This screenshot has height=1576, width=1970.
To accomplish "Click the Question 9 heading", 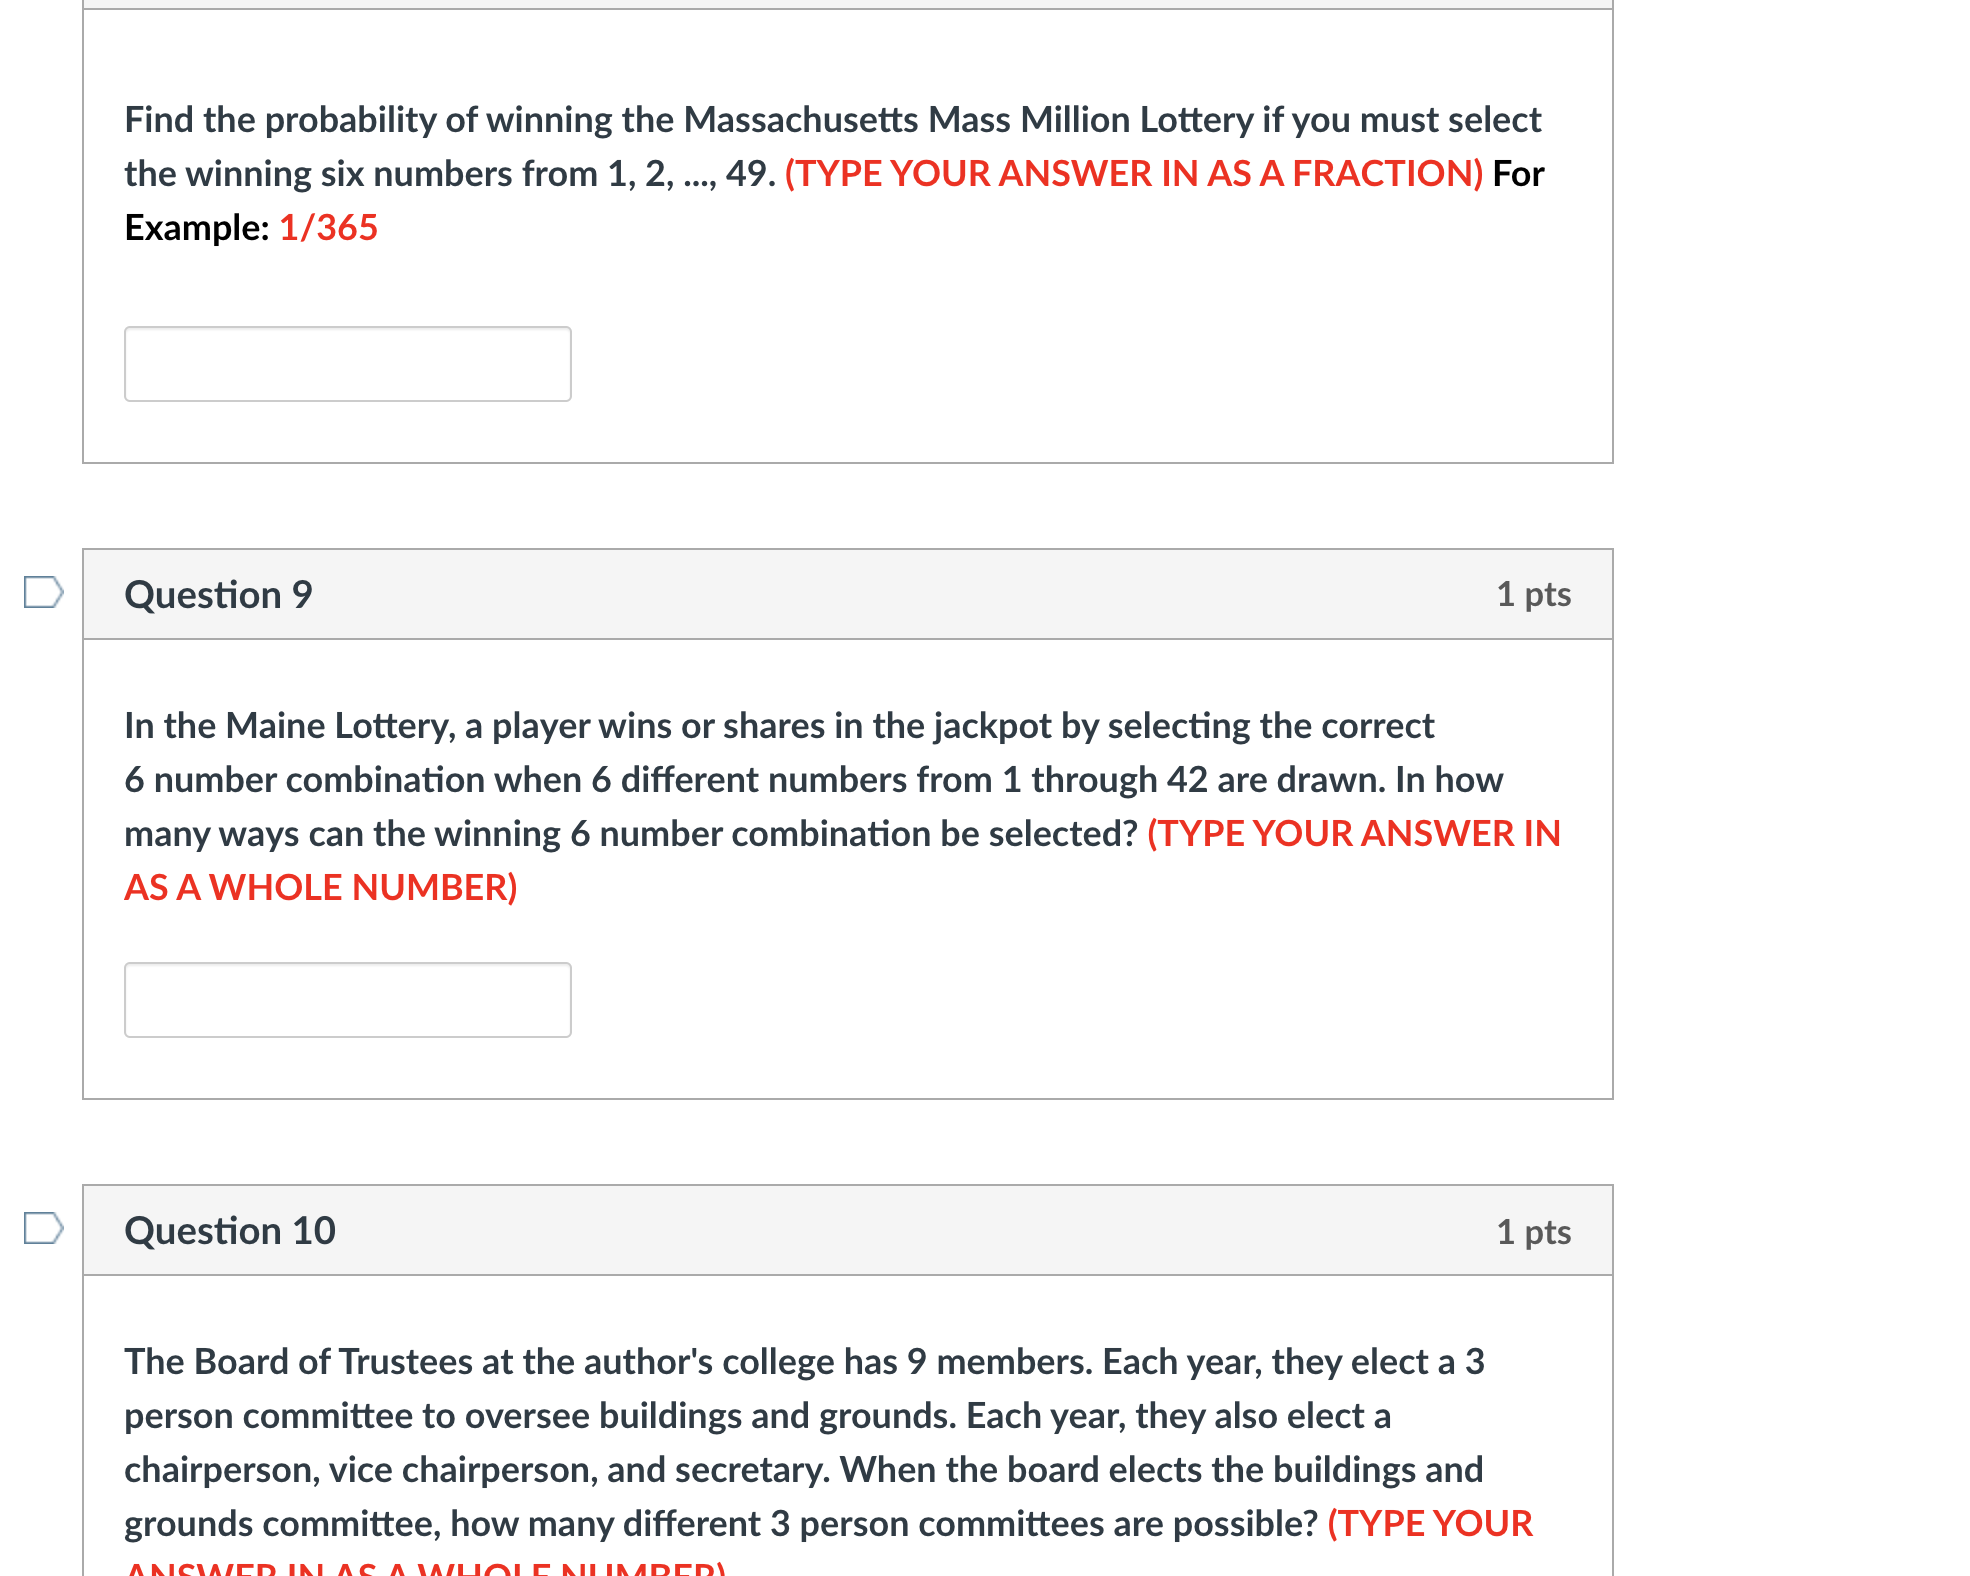I will (218, 595).
